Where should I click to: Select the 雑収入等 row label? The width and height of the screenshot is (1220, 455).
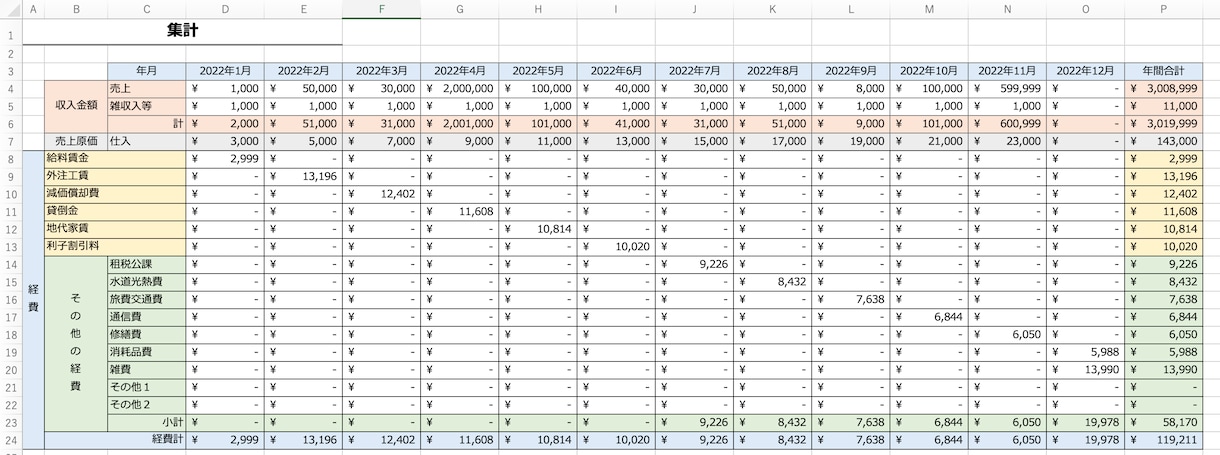147,106
